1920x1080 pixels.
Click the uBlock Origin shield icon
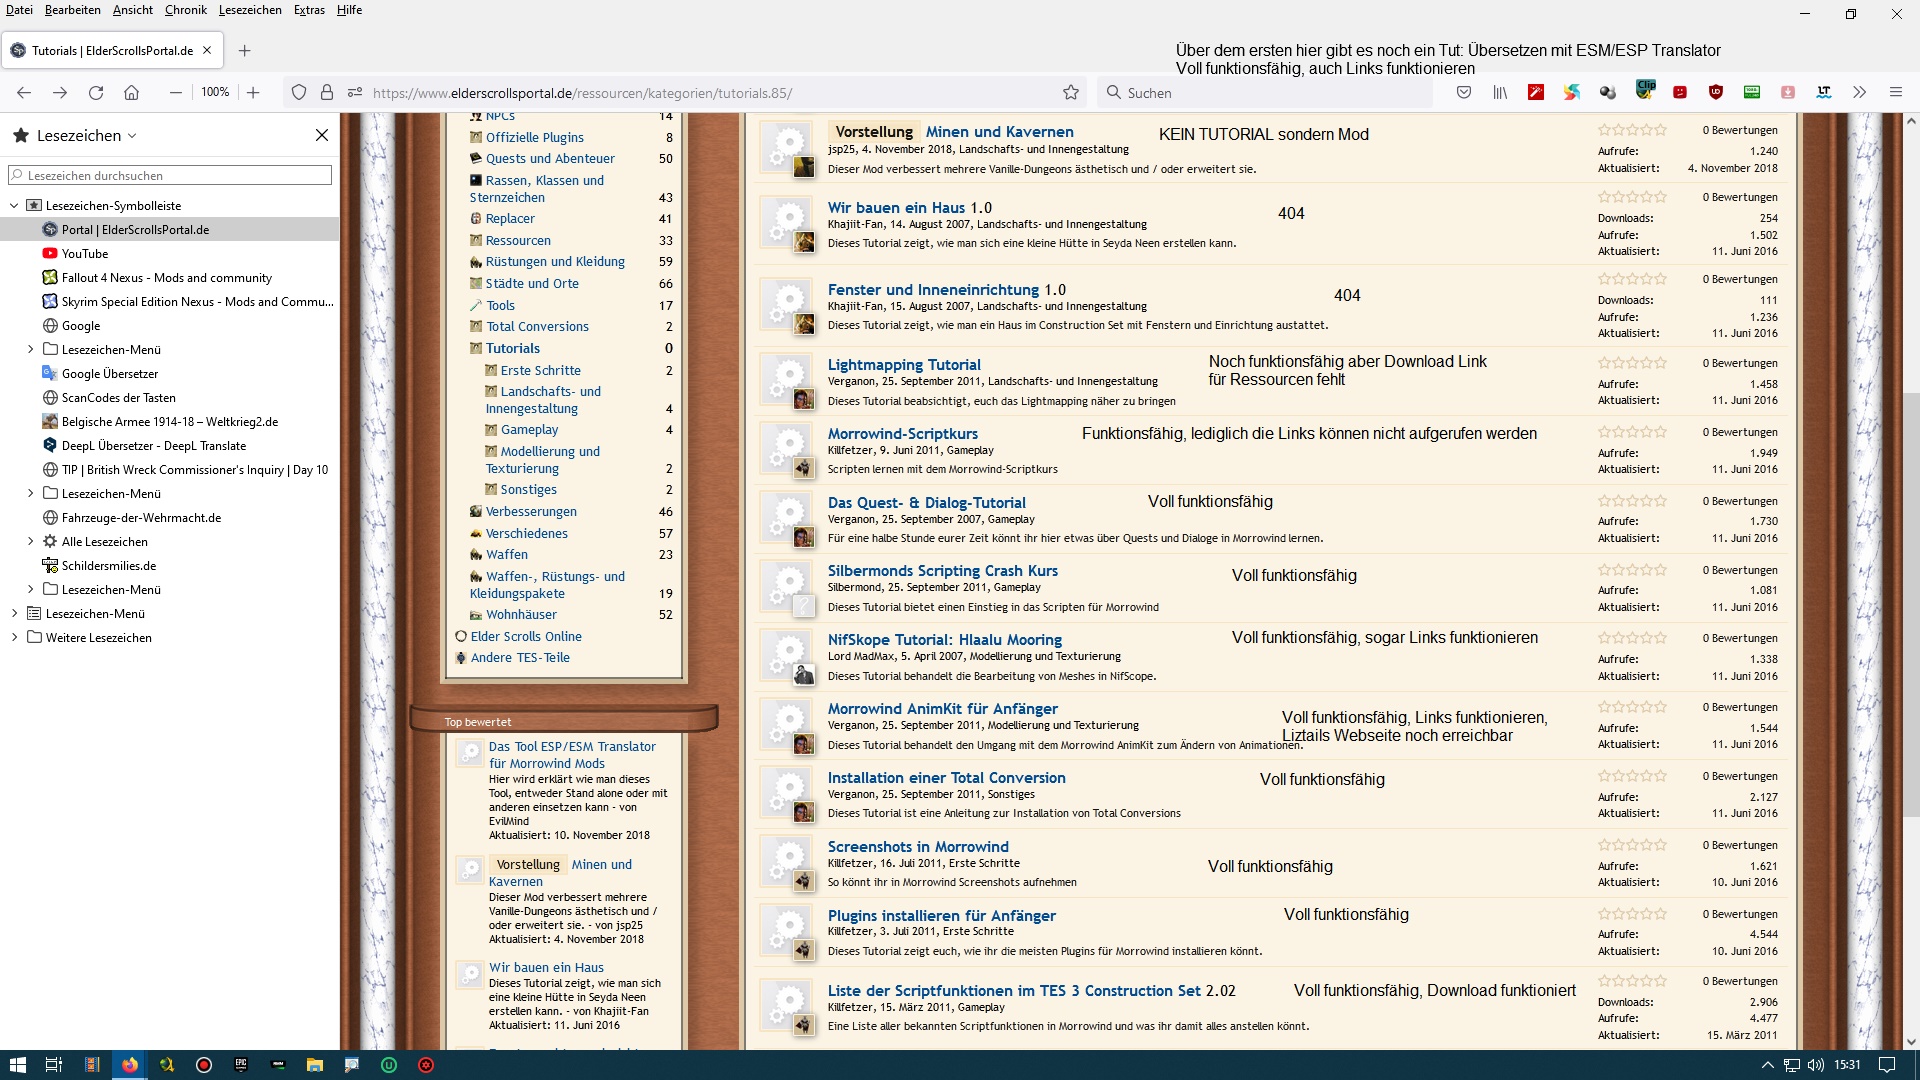1716,93
